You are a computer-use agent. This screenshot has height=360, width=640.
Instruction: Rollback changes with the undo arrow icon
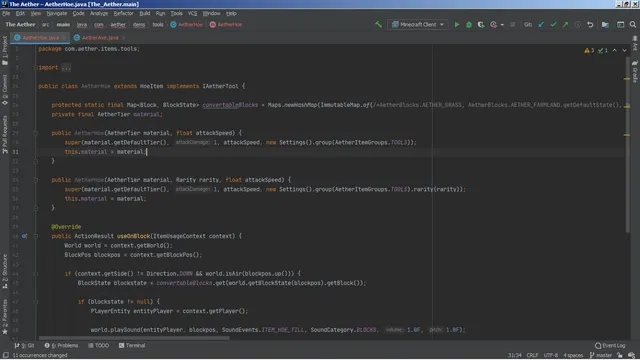coord(590,24)
